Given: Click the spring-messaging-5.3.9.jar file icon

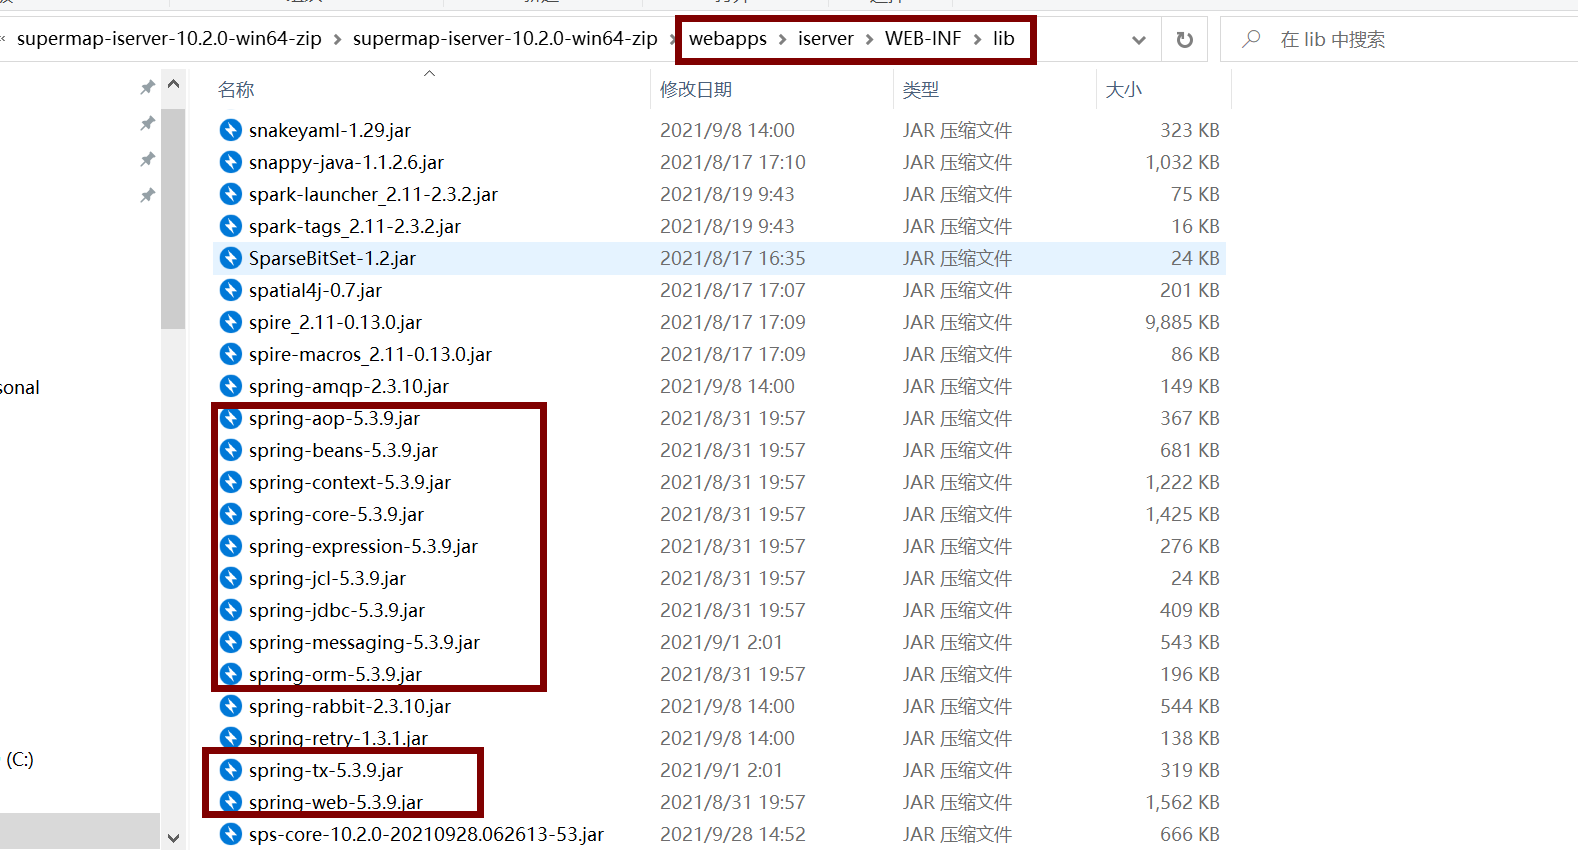Looking at the screenshot, I should click(231, 642).
